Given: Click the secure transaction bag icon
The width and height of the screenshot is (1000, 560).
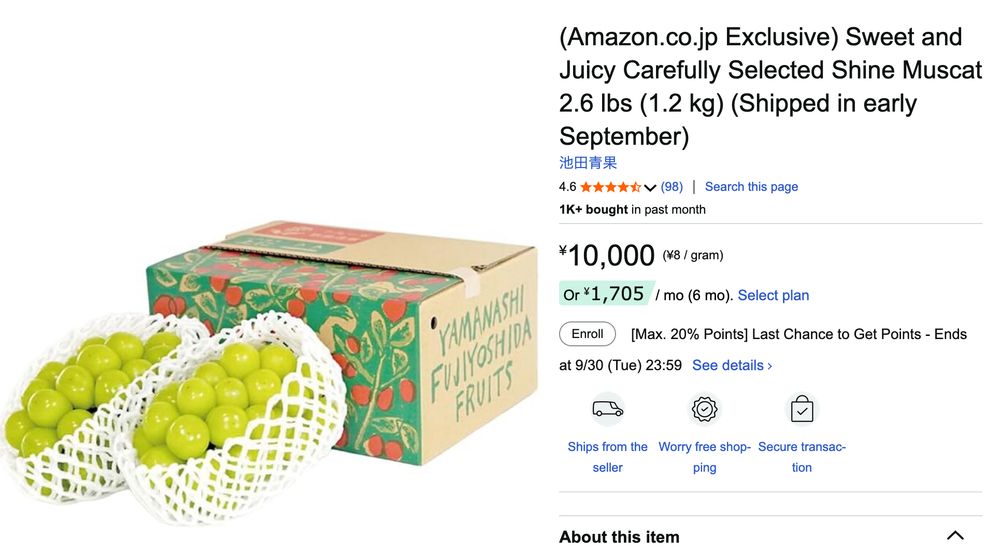Looking at the screenshot, I should (802, 409).
